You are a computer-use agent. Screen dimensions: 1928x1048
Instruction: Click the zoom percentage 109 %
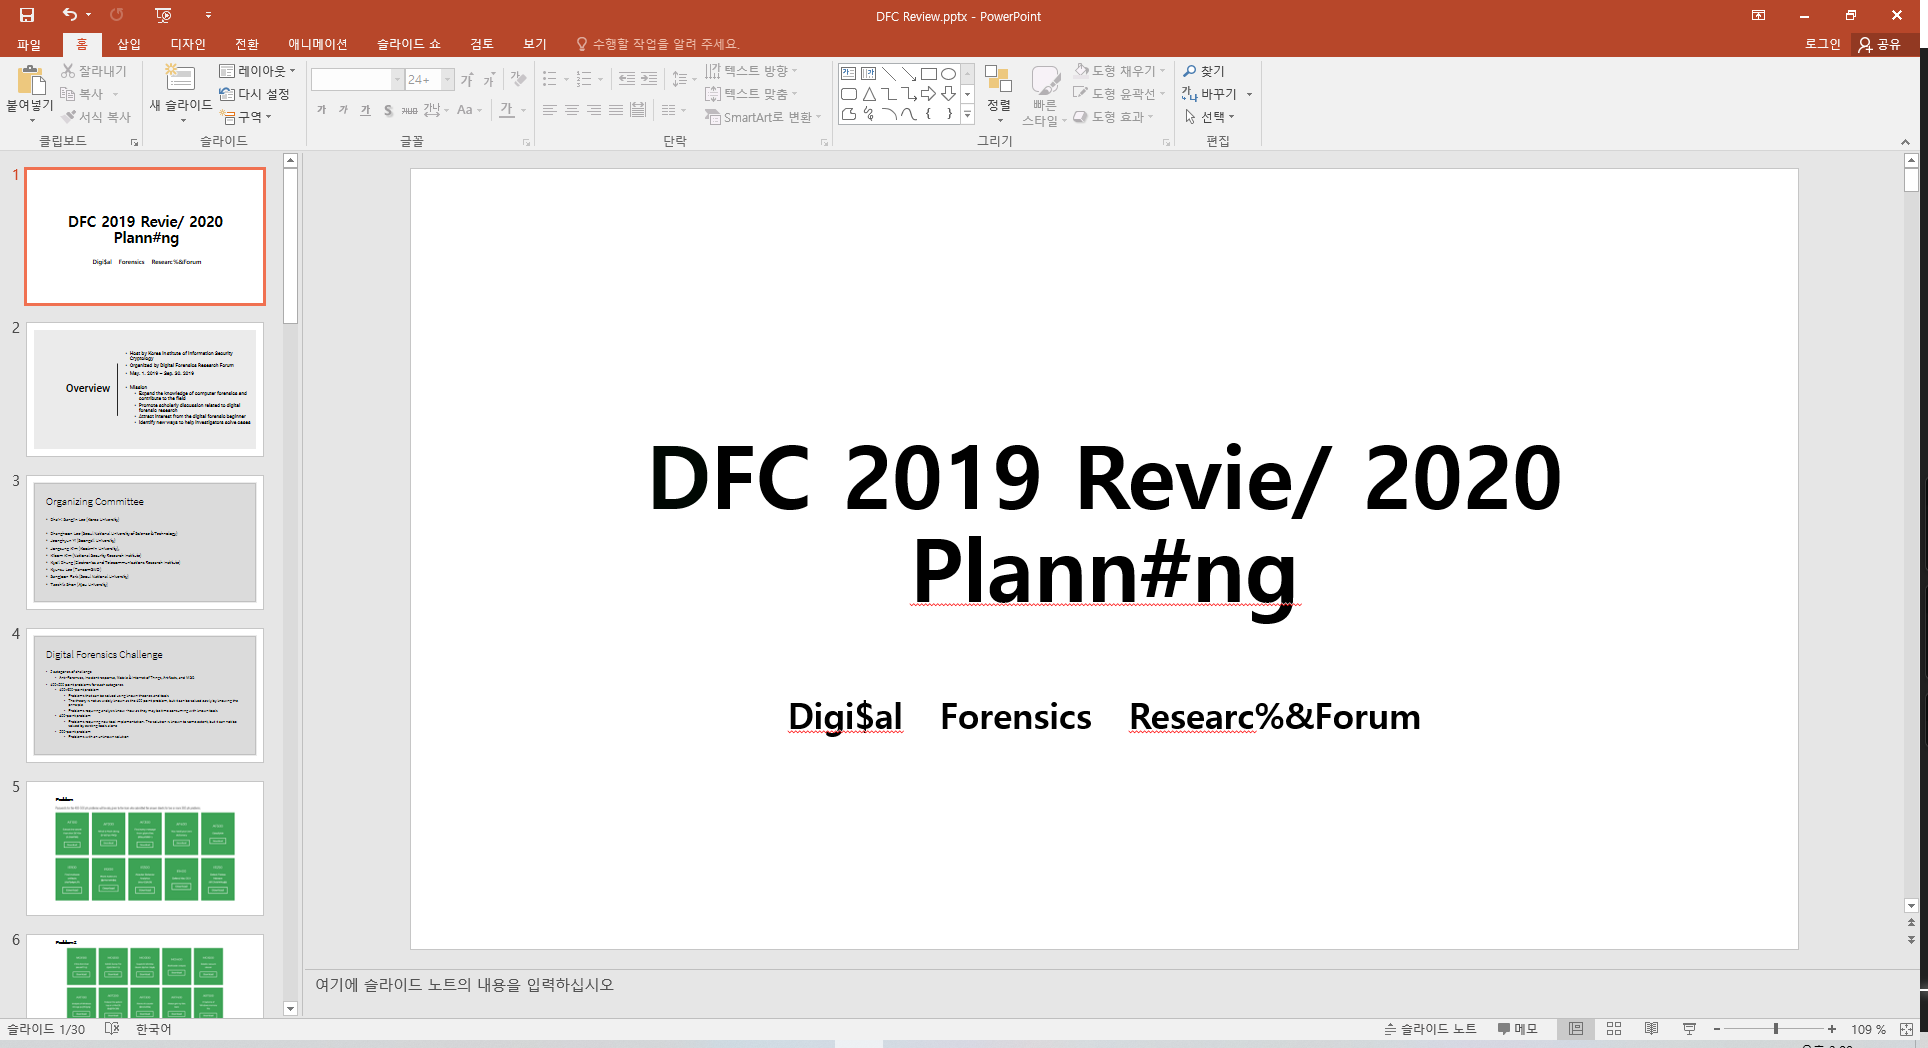1868,1029
